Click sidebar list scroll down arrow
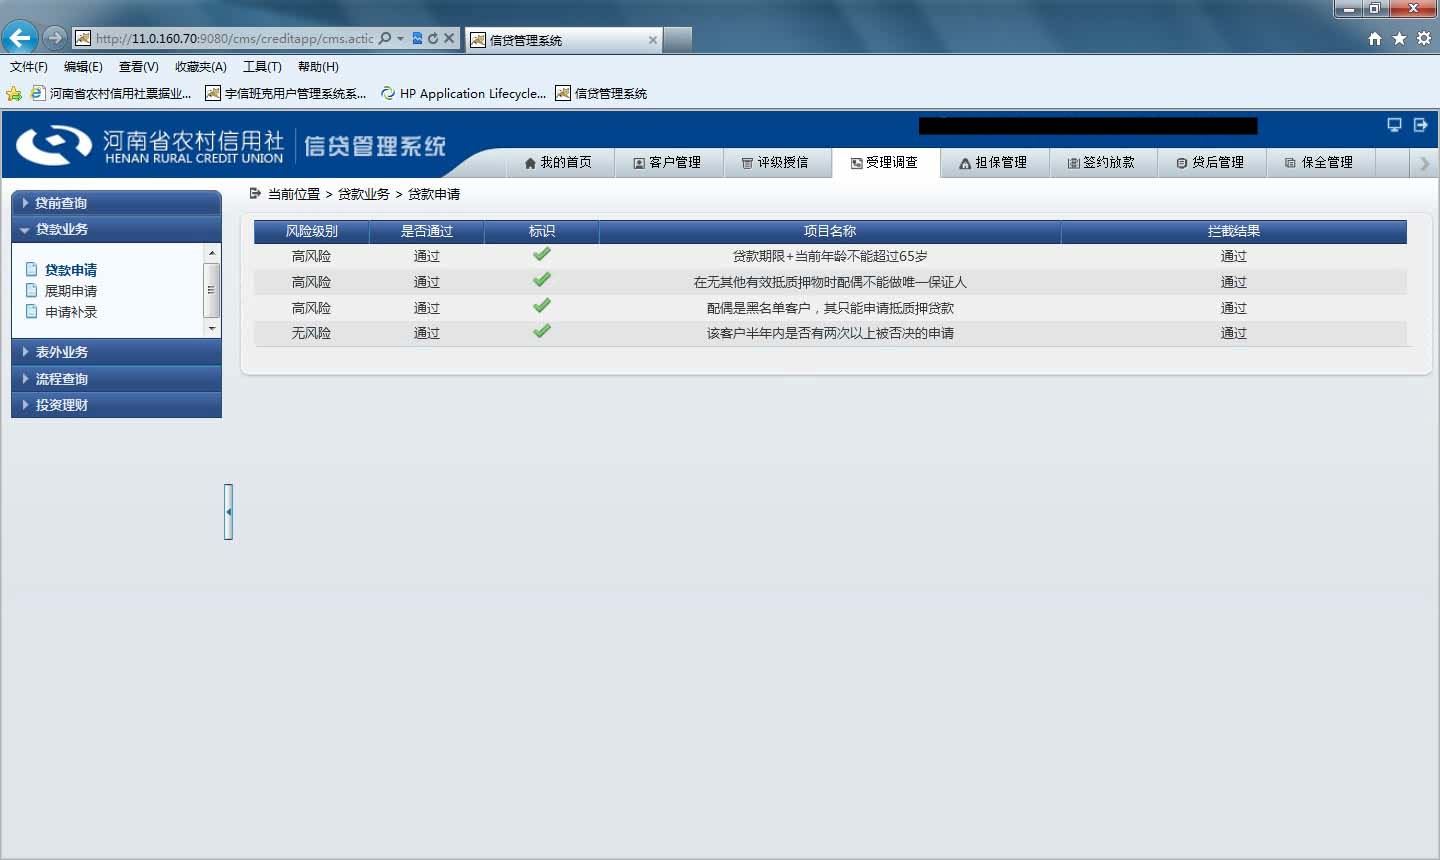Screen dimensions: 1440x860 (x=211, y=328)
